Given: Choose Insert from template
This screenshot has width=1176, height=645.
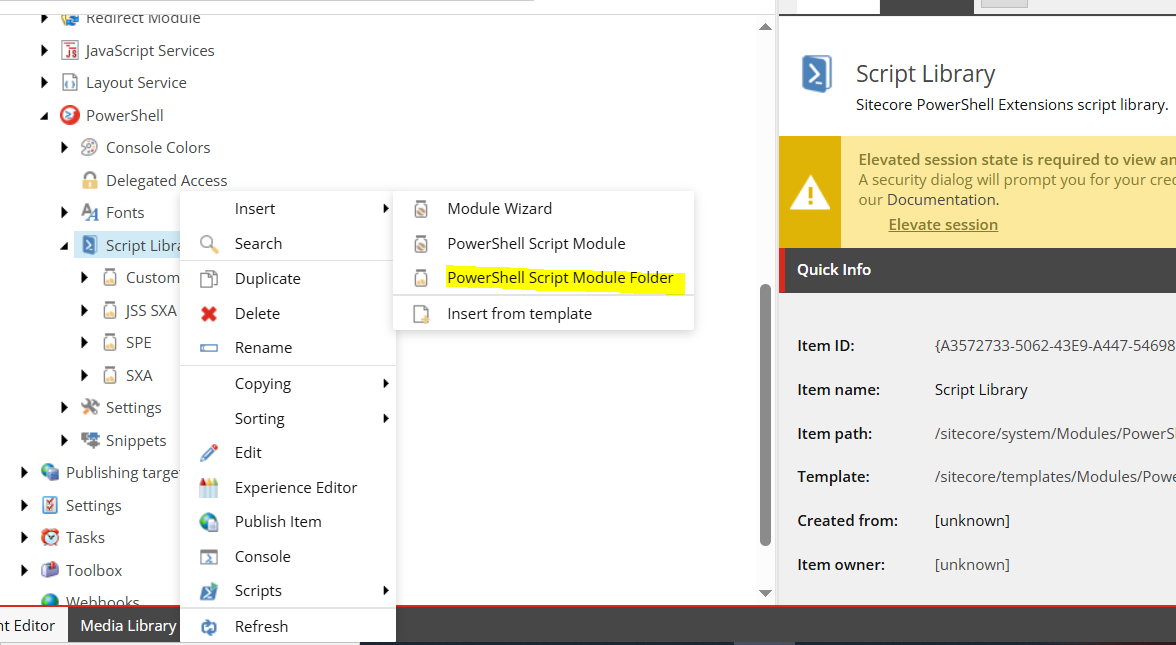Looking at the screenshot, I should click(544, 314).
